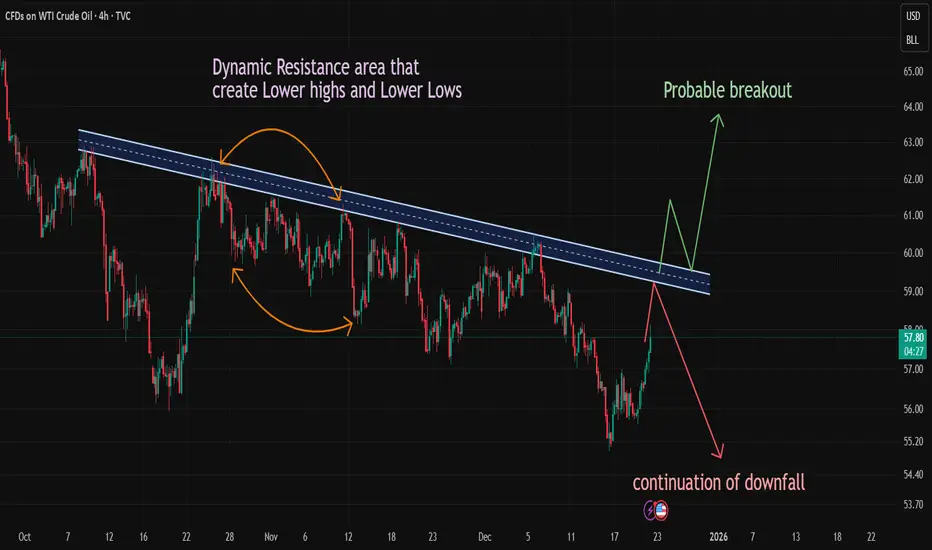Click the 61.00 price axis label
Viewport: 932px width, 550px height.
[913, 215]
